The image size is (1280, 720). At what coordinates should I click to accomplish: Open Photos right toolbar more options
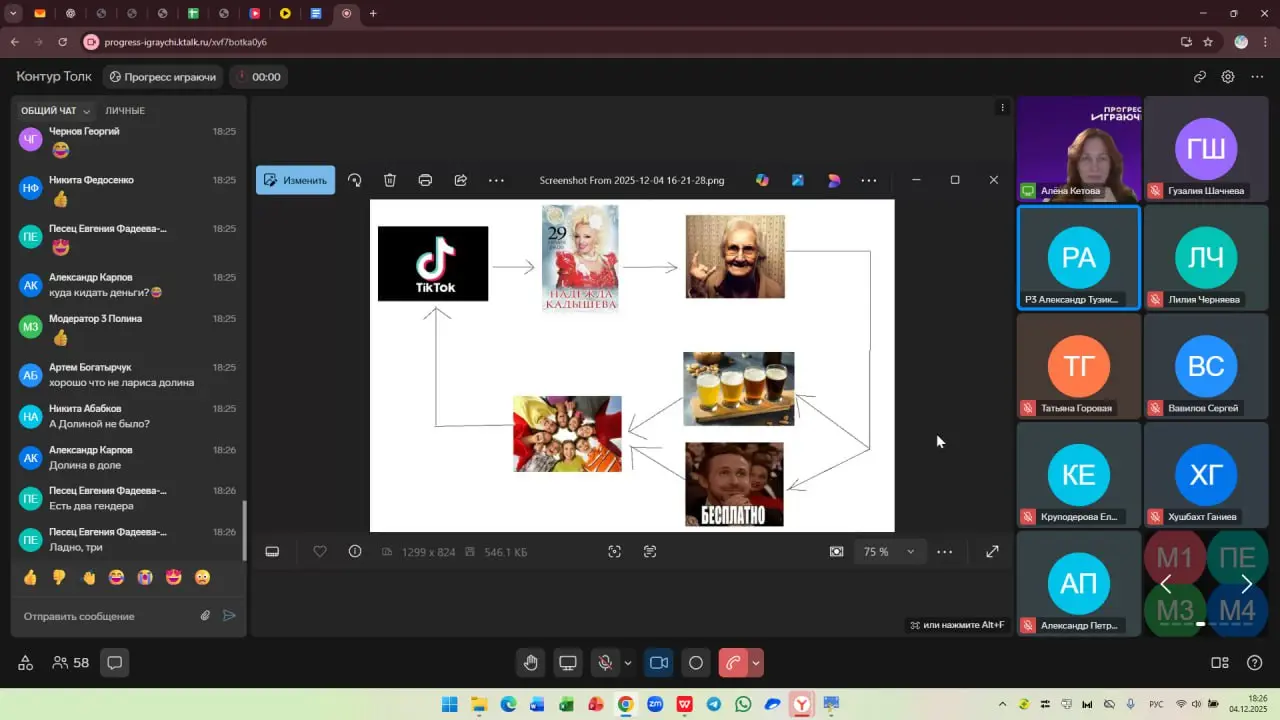click(869, 180)
